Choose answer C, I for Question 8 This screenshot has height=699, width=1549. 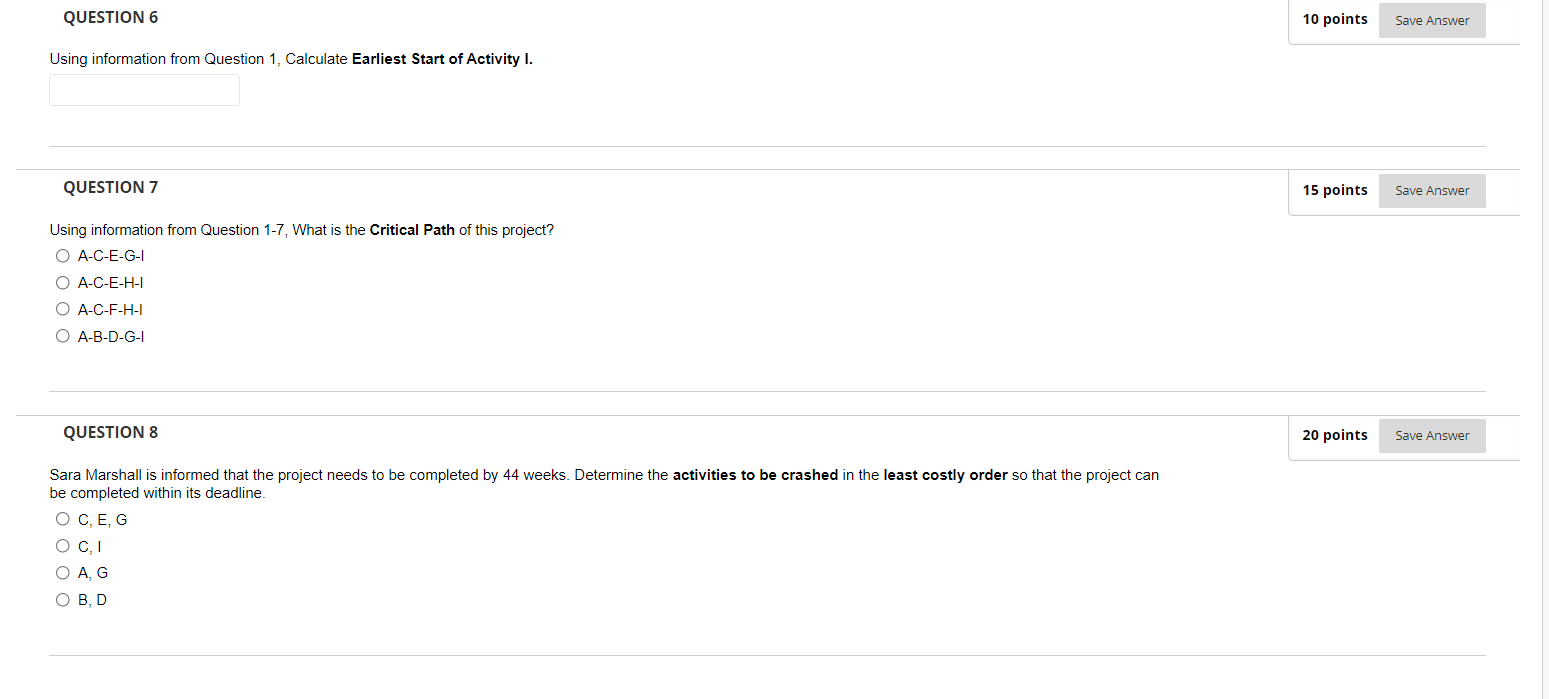(62, 545)
